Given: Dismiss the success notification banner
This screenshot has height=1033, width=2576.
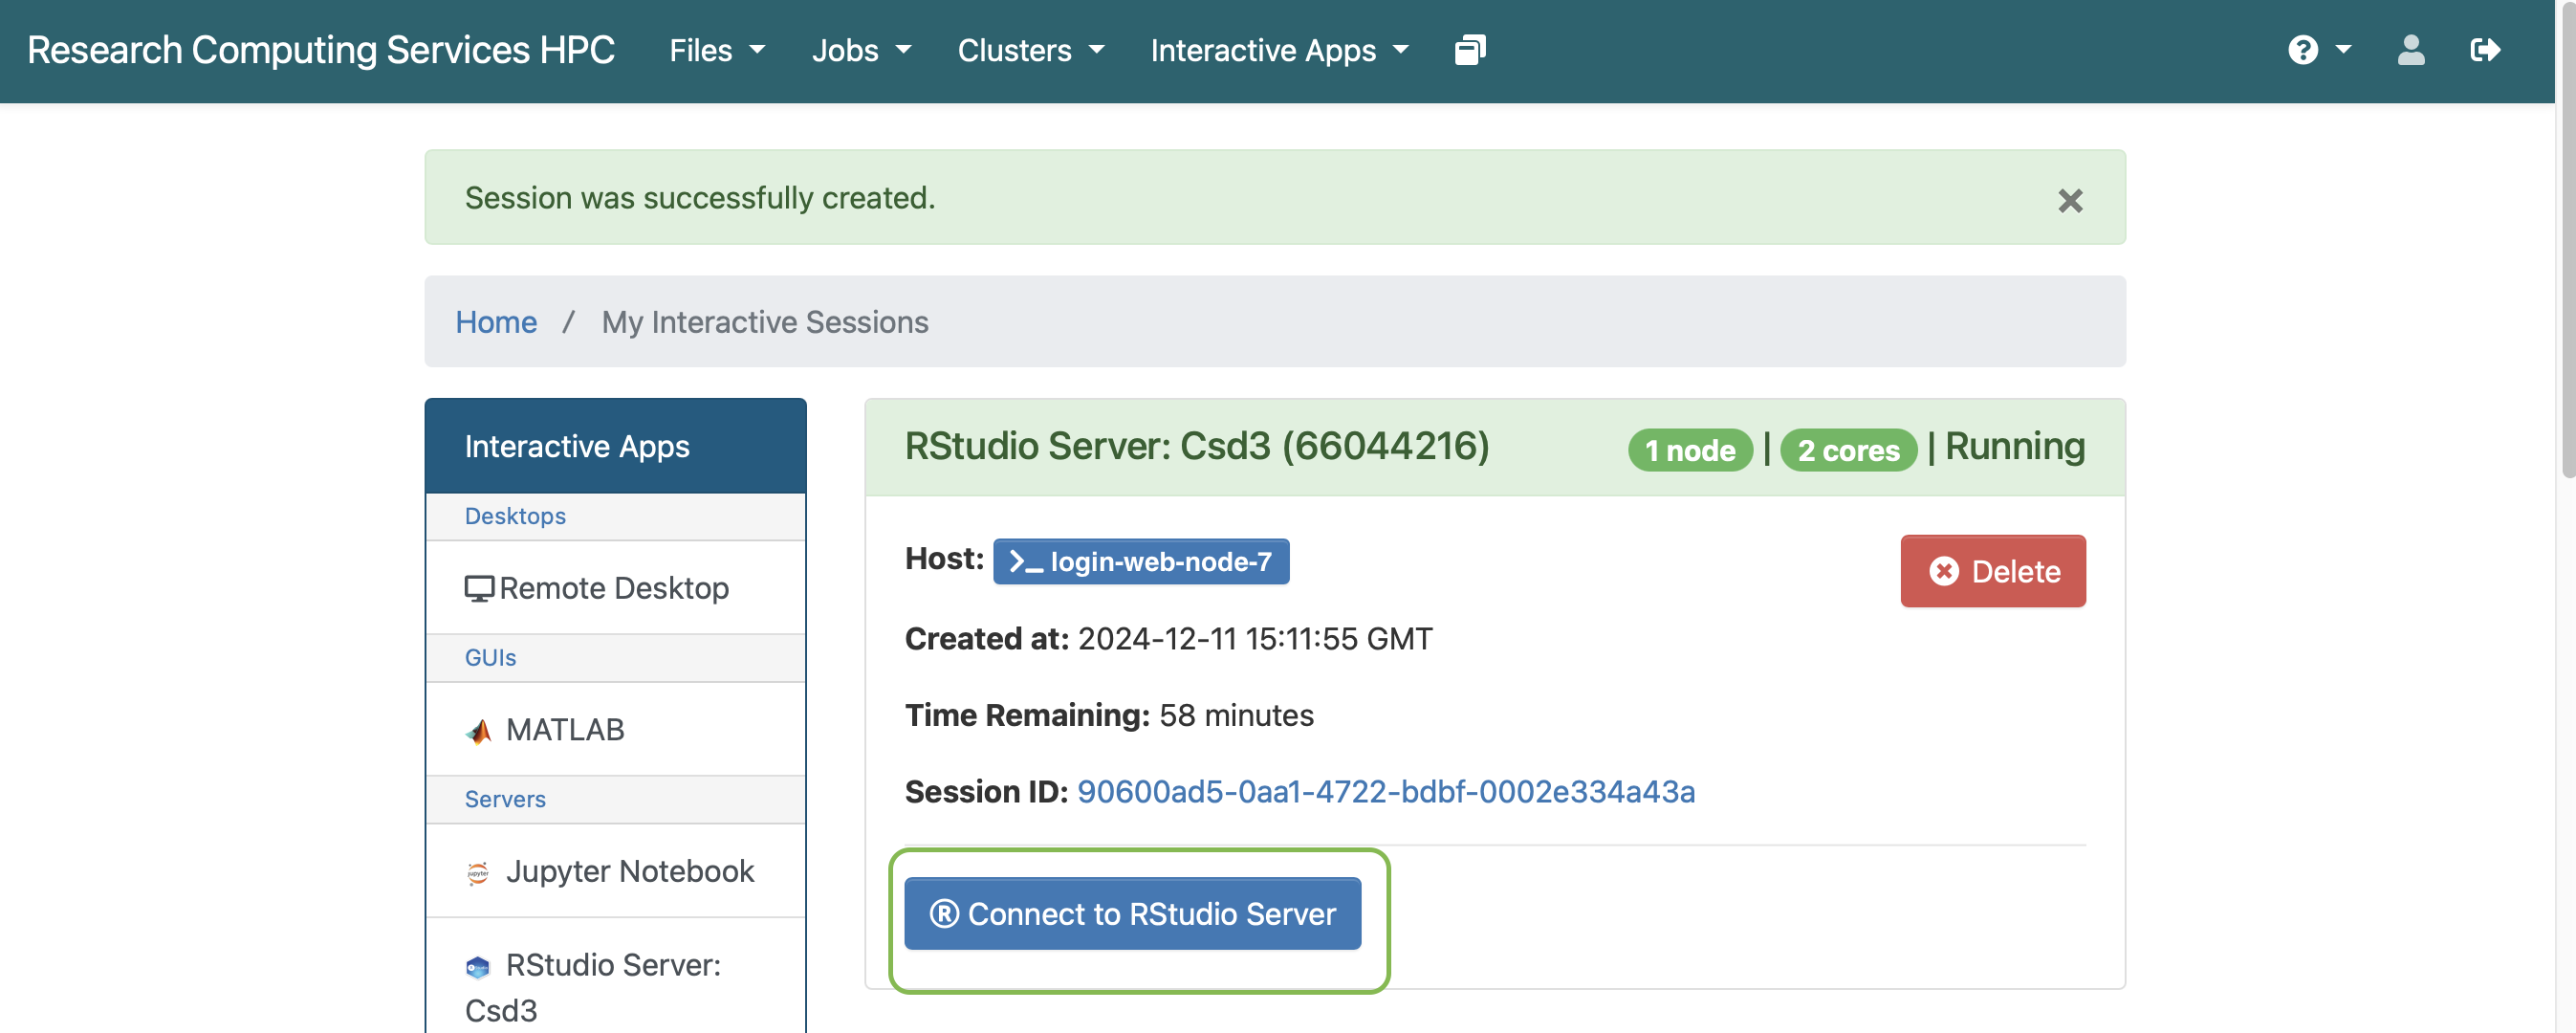Looking at the screenshot, I should pos(2070,199).
